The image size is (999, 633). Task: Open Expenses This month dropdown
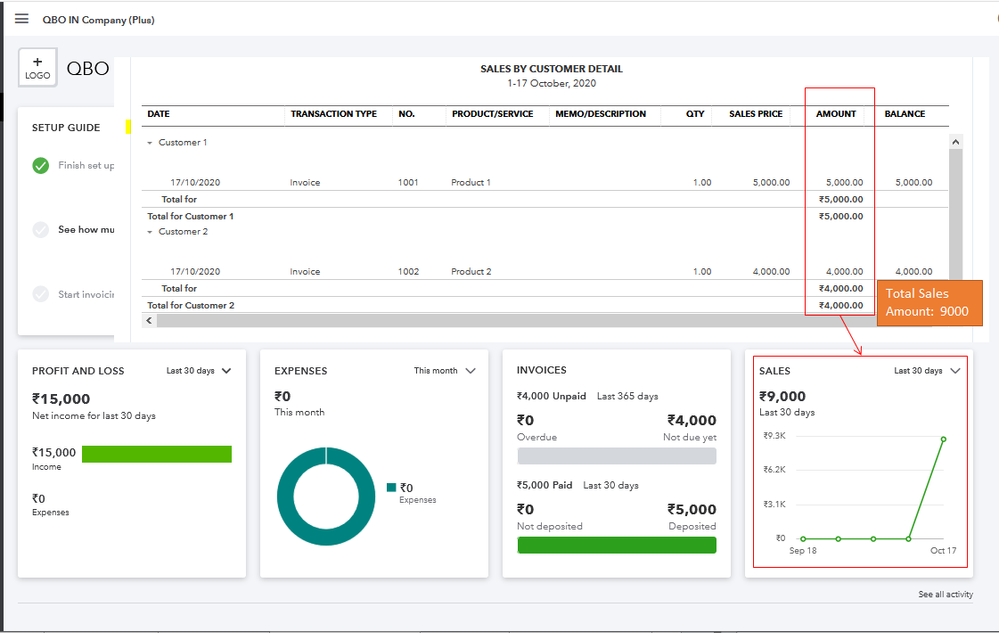444,371
